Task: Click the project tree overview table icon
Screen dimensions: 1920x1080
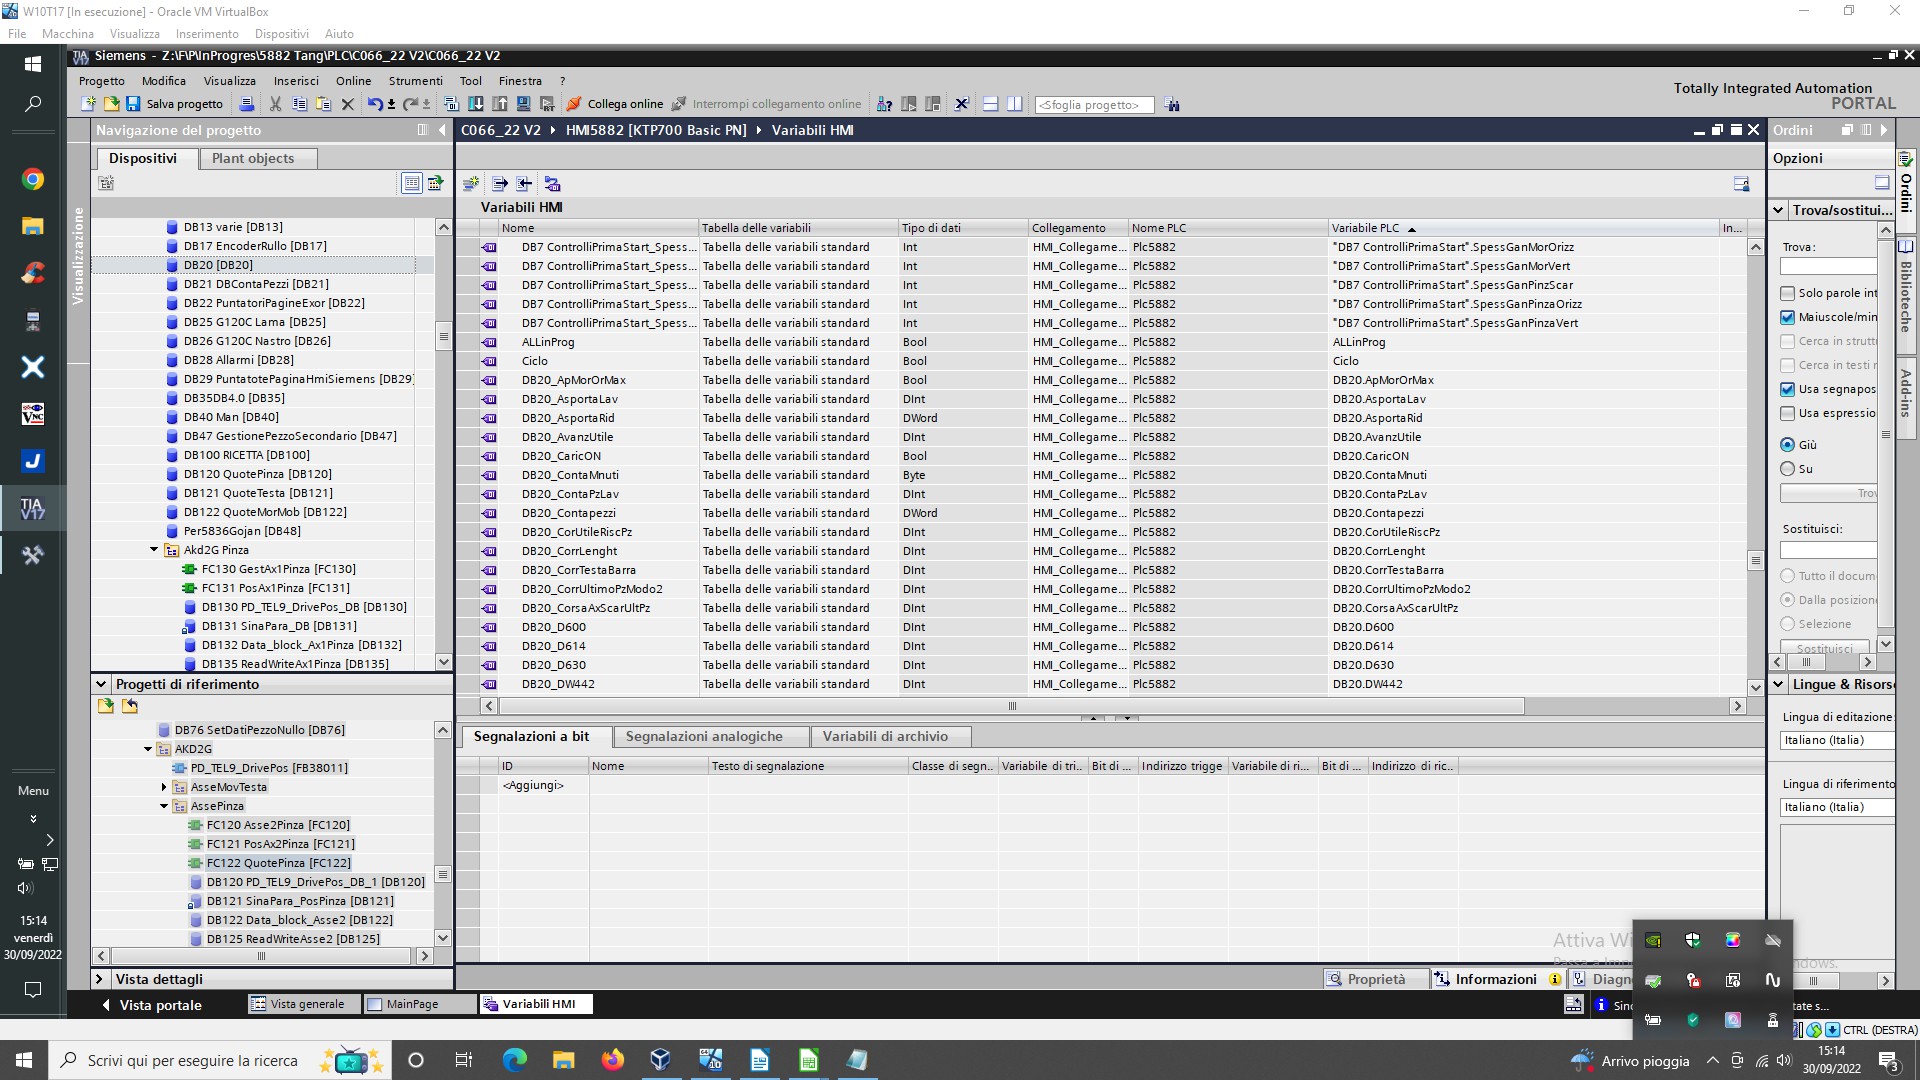Action: 411,183
